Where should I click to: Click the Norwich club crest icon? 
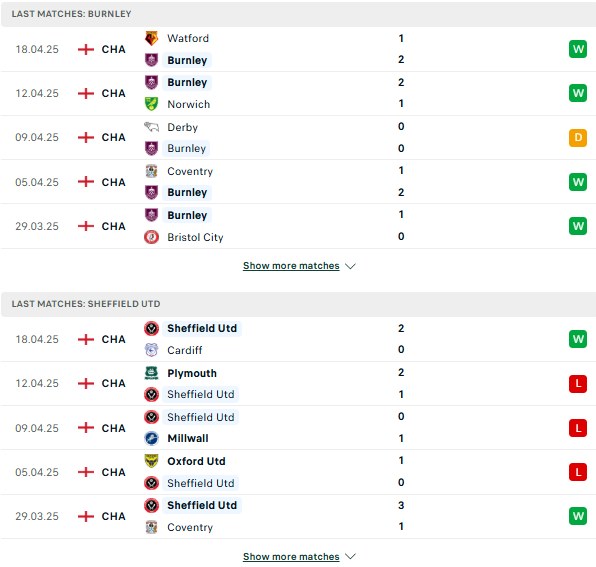pos(151,104)
